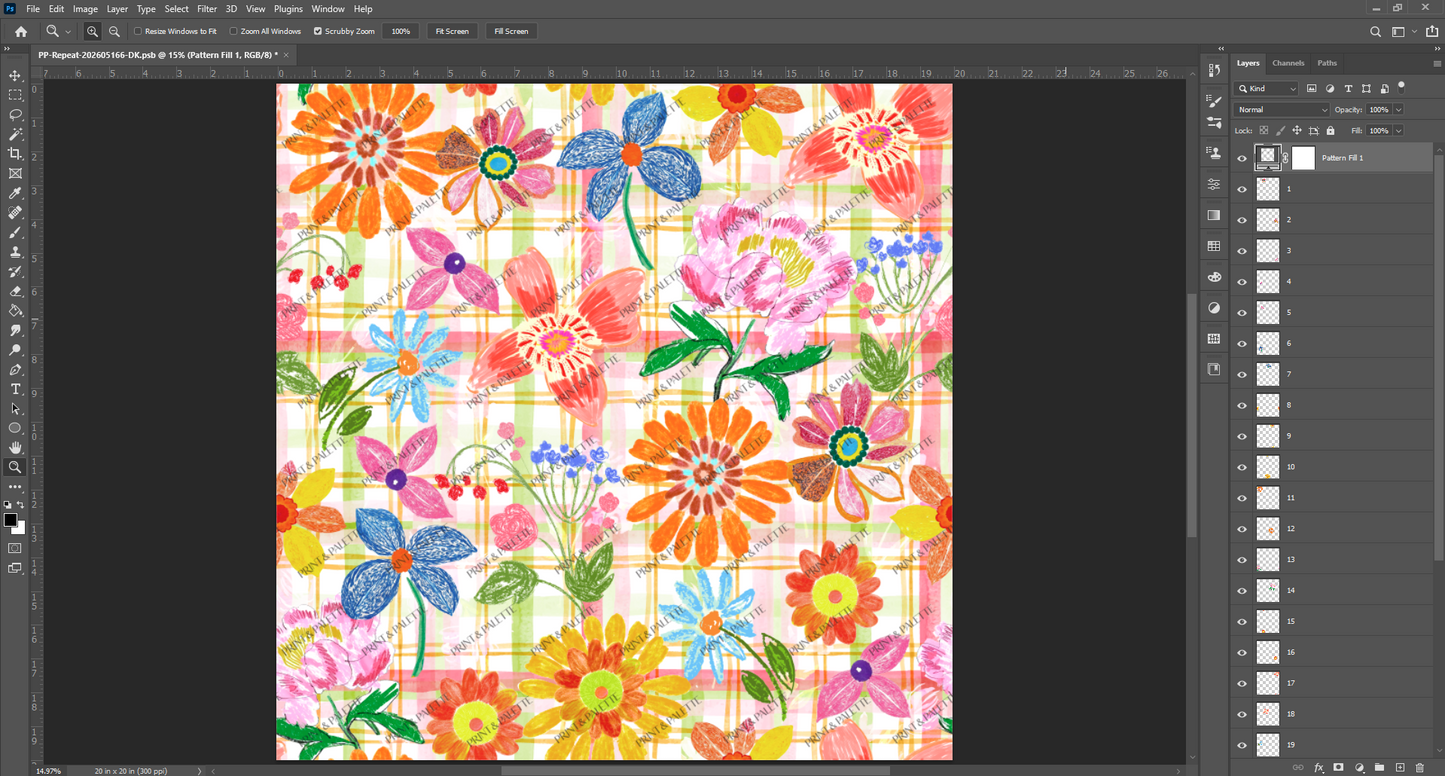The width and height of the screenshot is (1445, 776).
Task: Open the Kind filter dropdown
Action: coord(1267,89)
